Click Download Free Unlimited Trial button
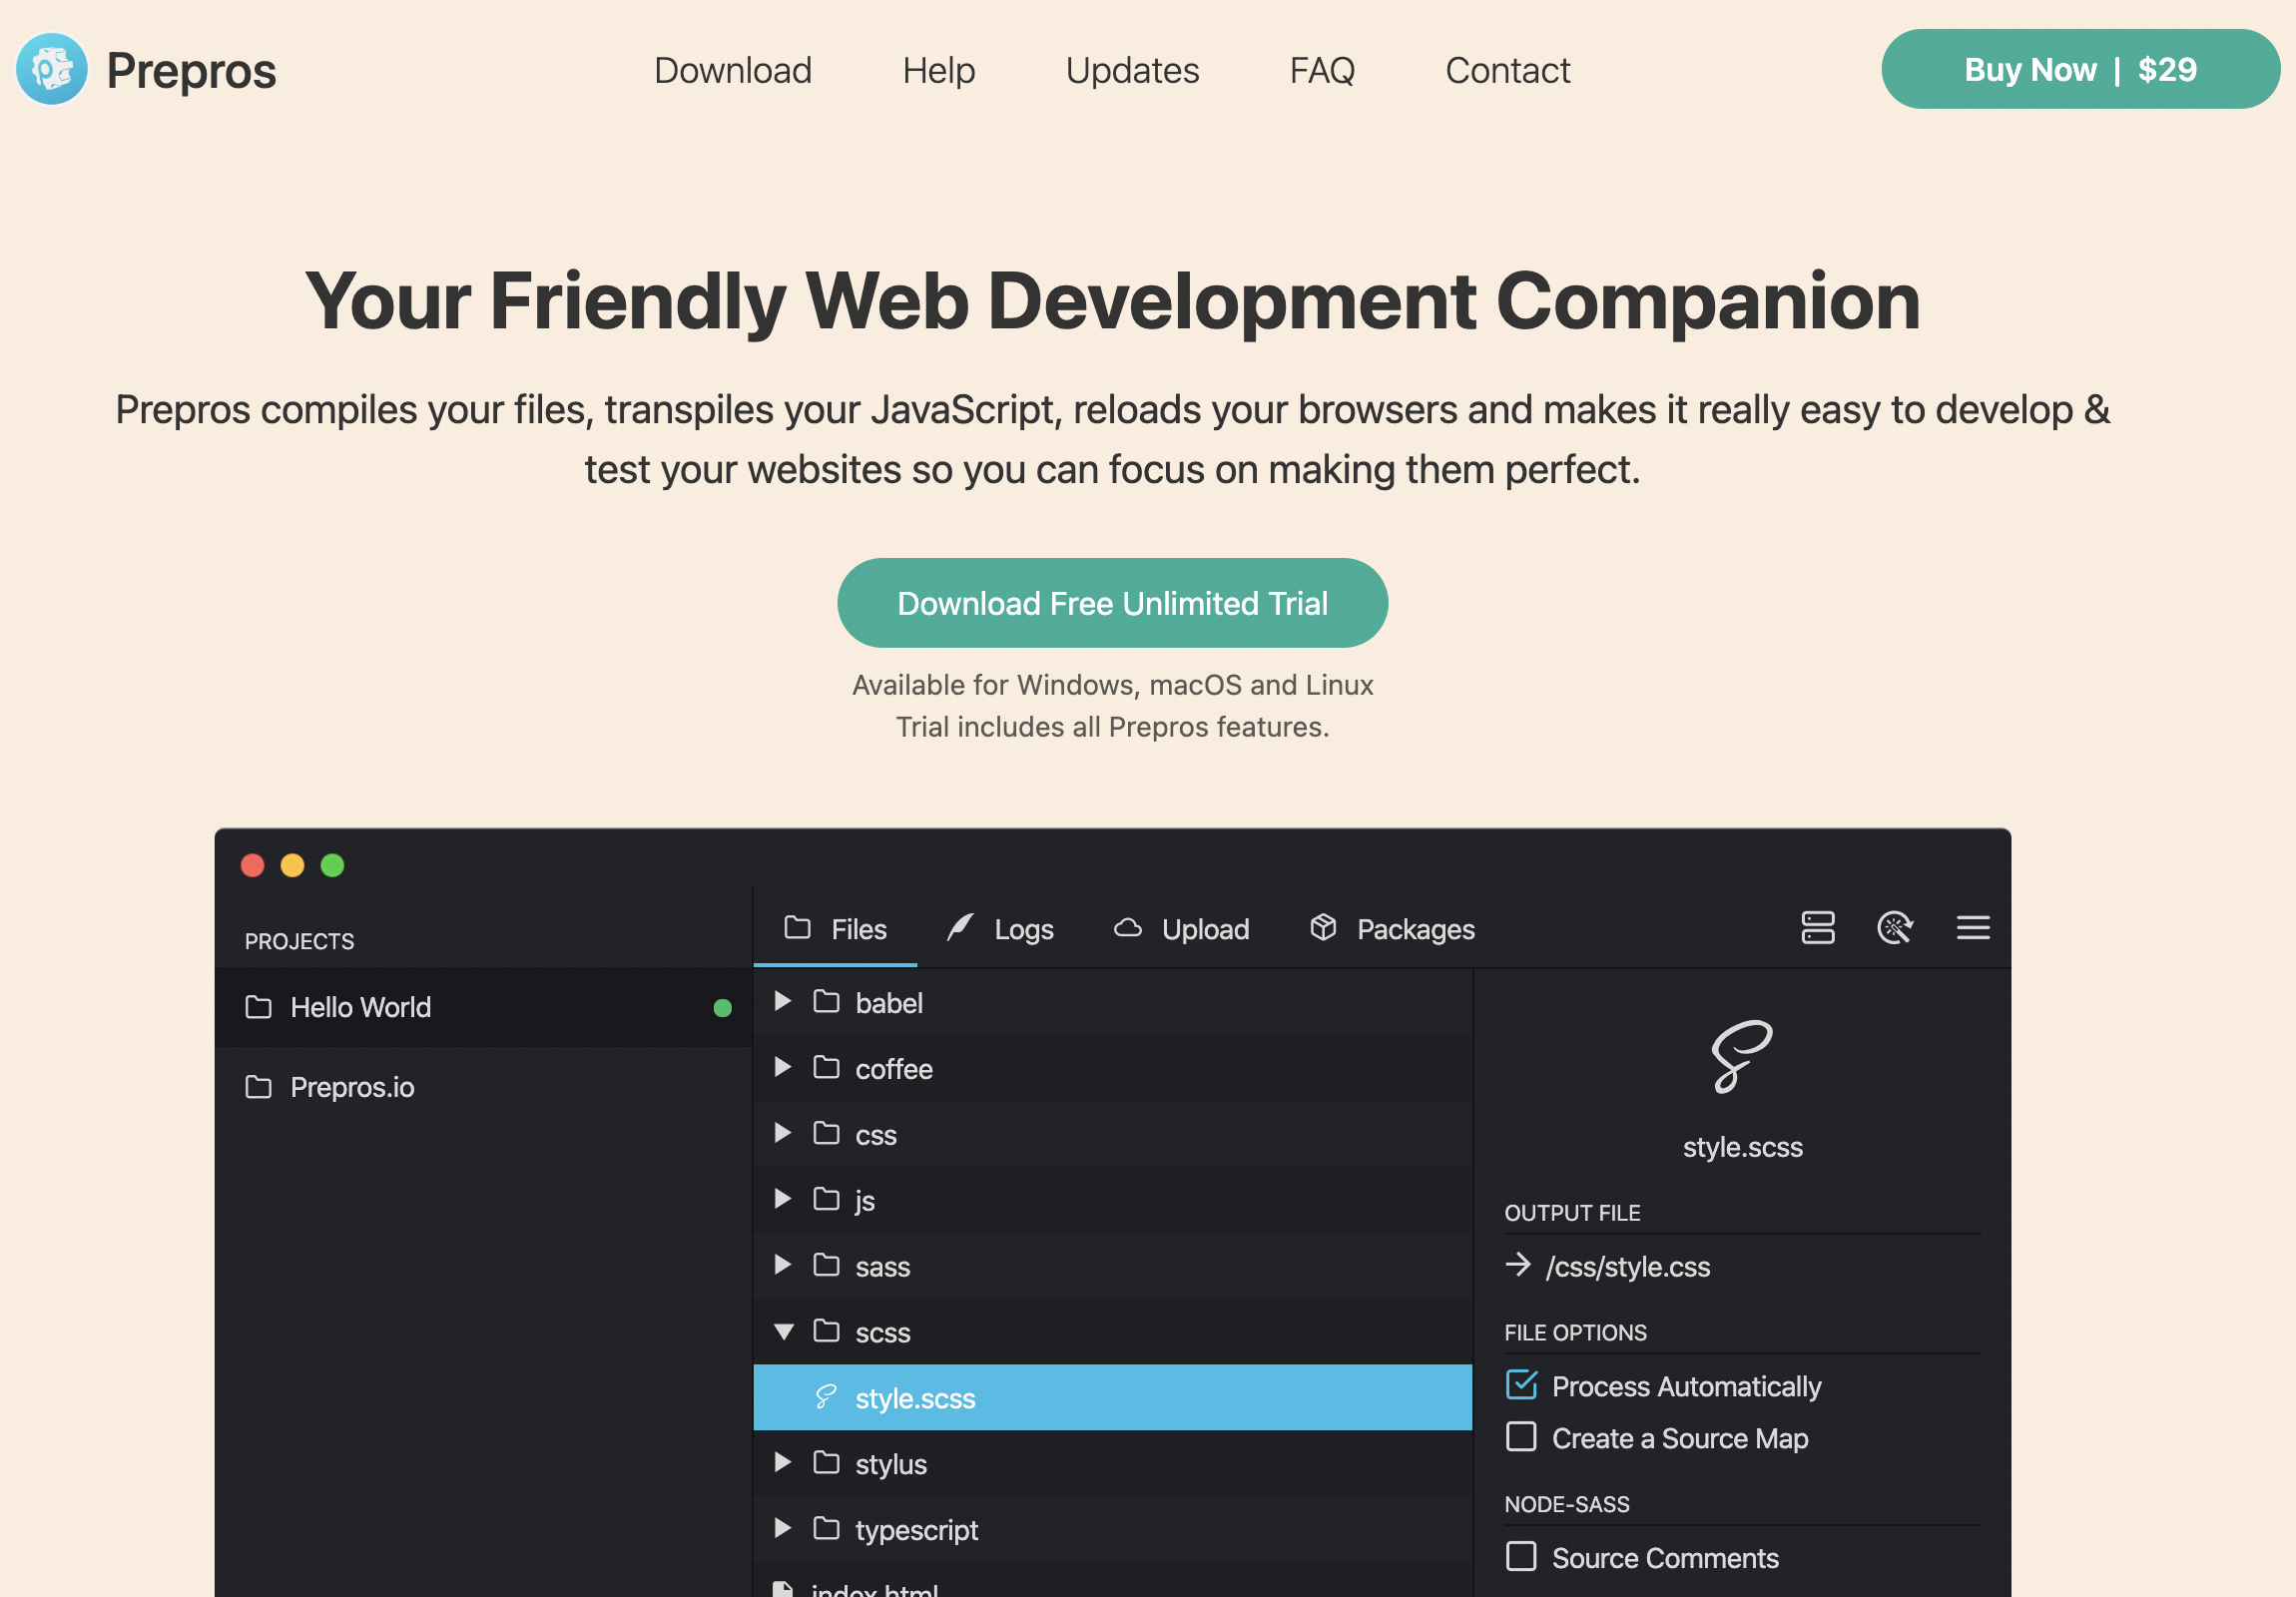The width and height of the screenshot is (2296, 1597). [x=1112, y=603]
